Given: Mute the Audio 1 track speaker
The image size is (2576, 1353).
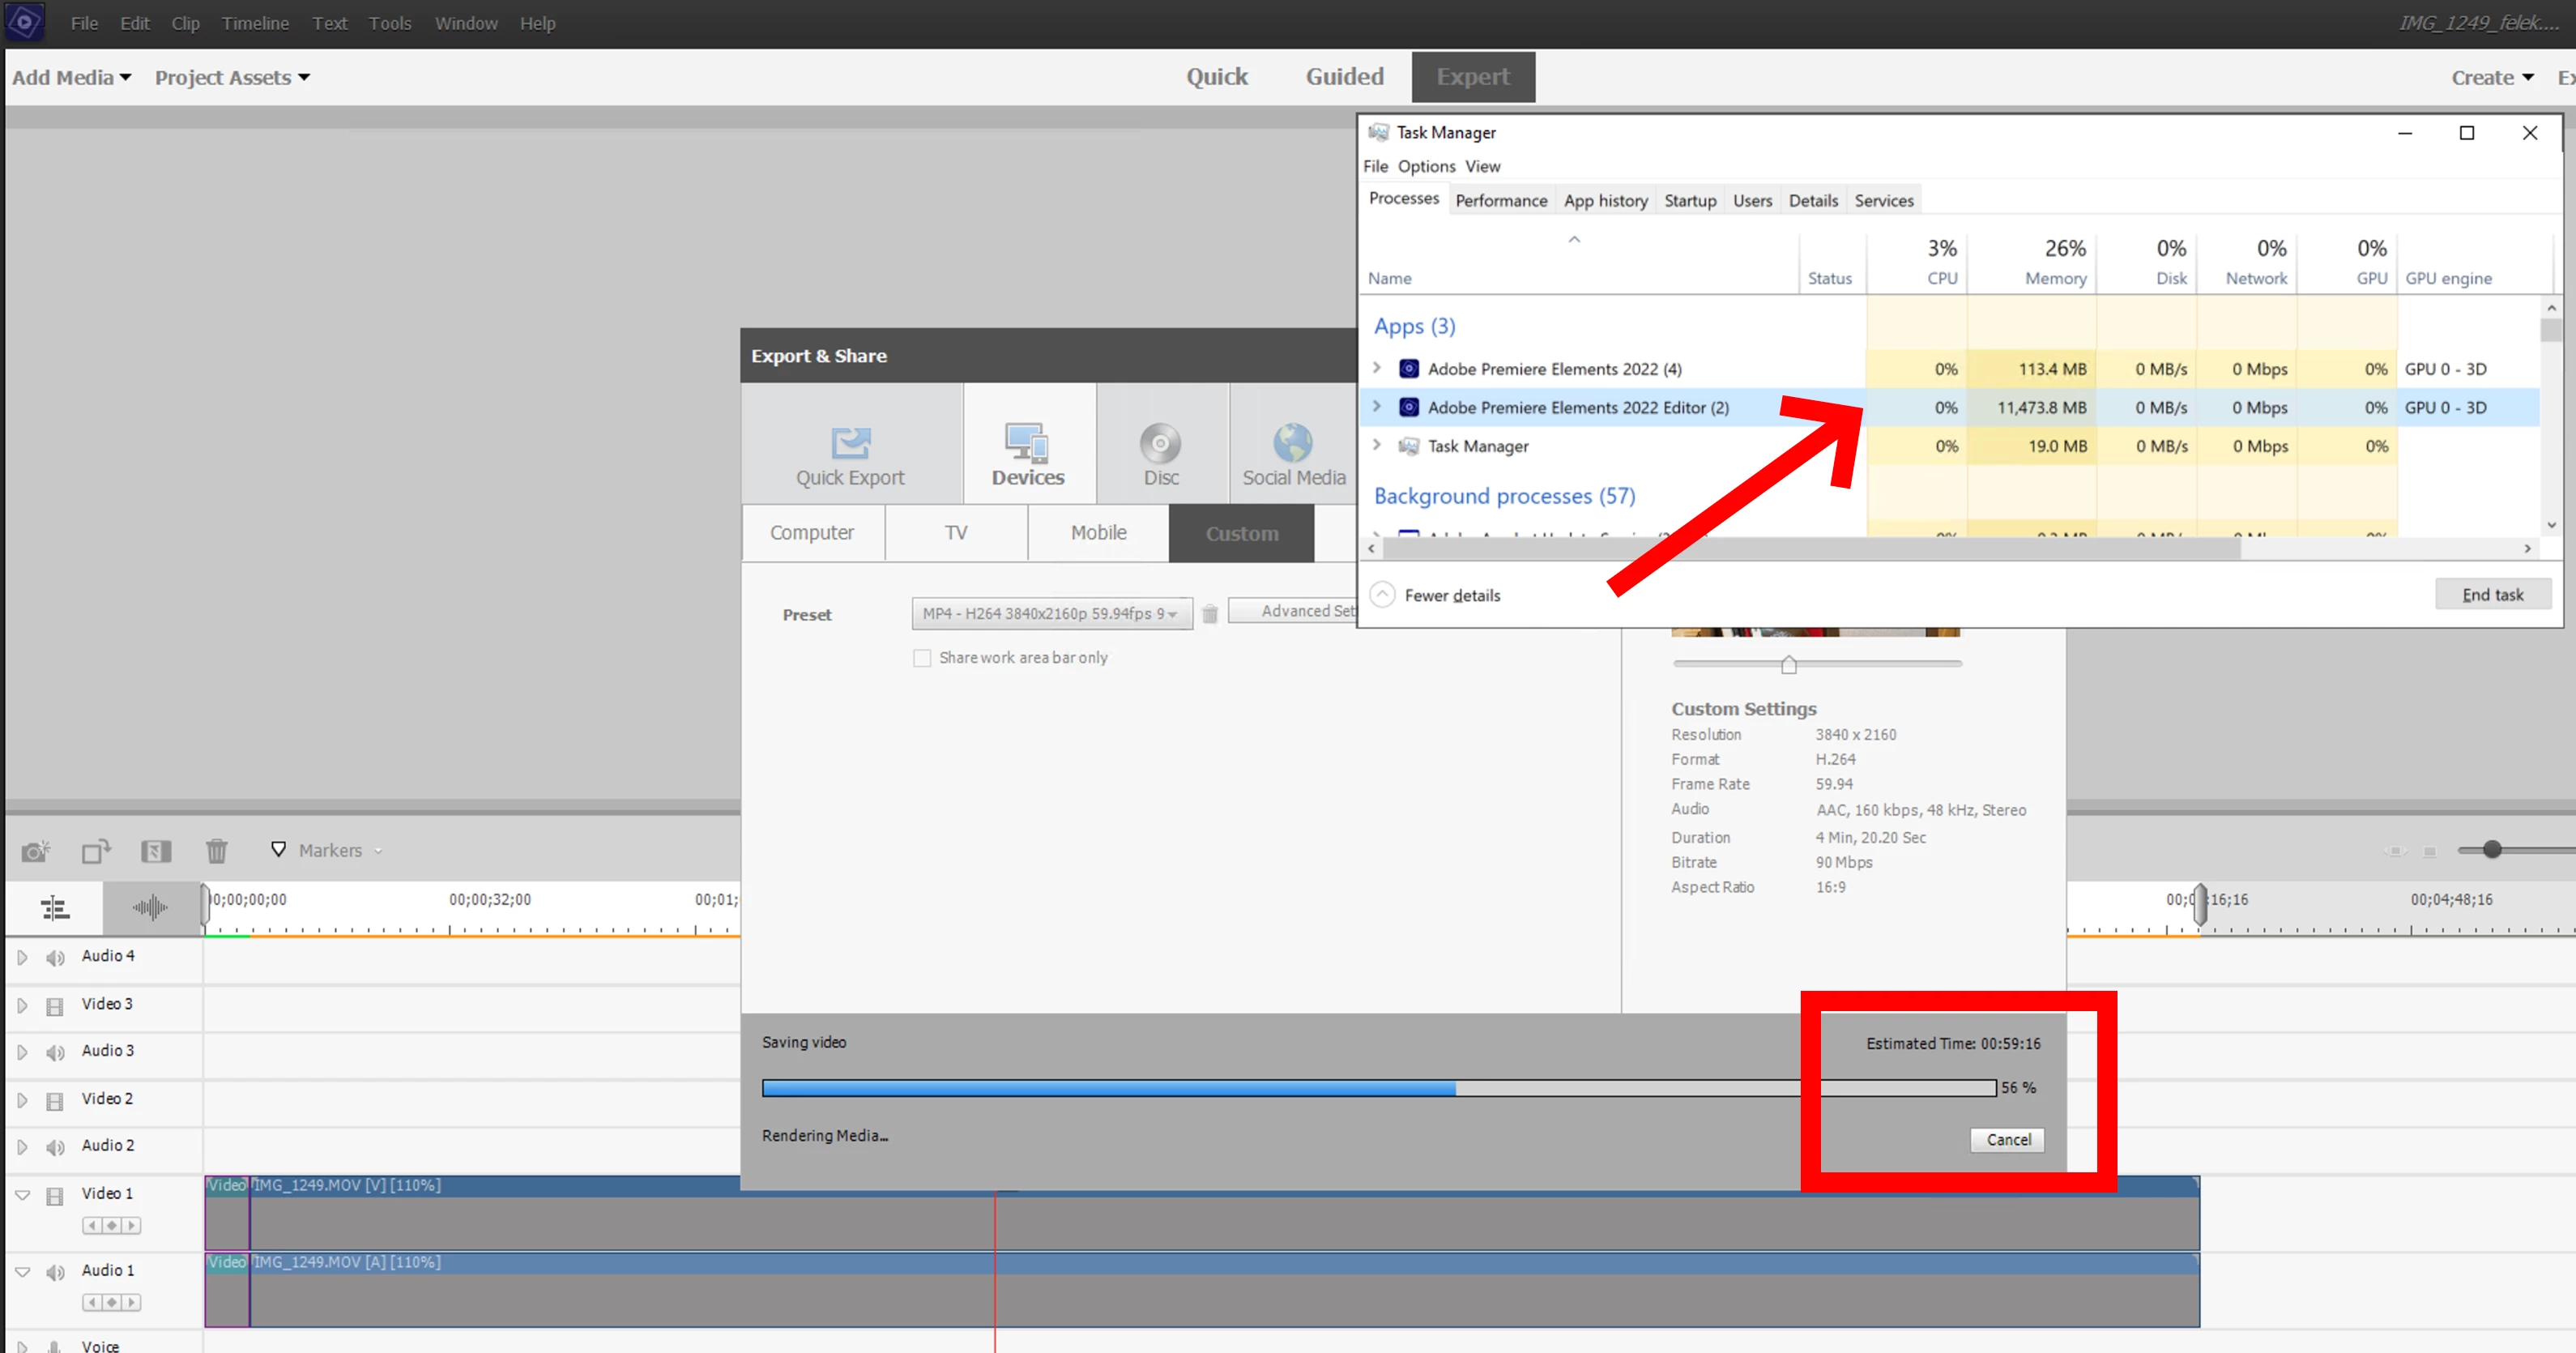Looking at the screenshot, I should pos(55,1272).
